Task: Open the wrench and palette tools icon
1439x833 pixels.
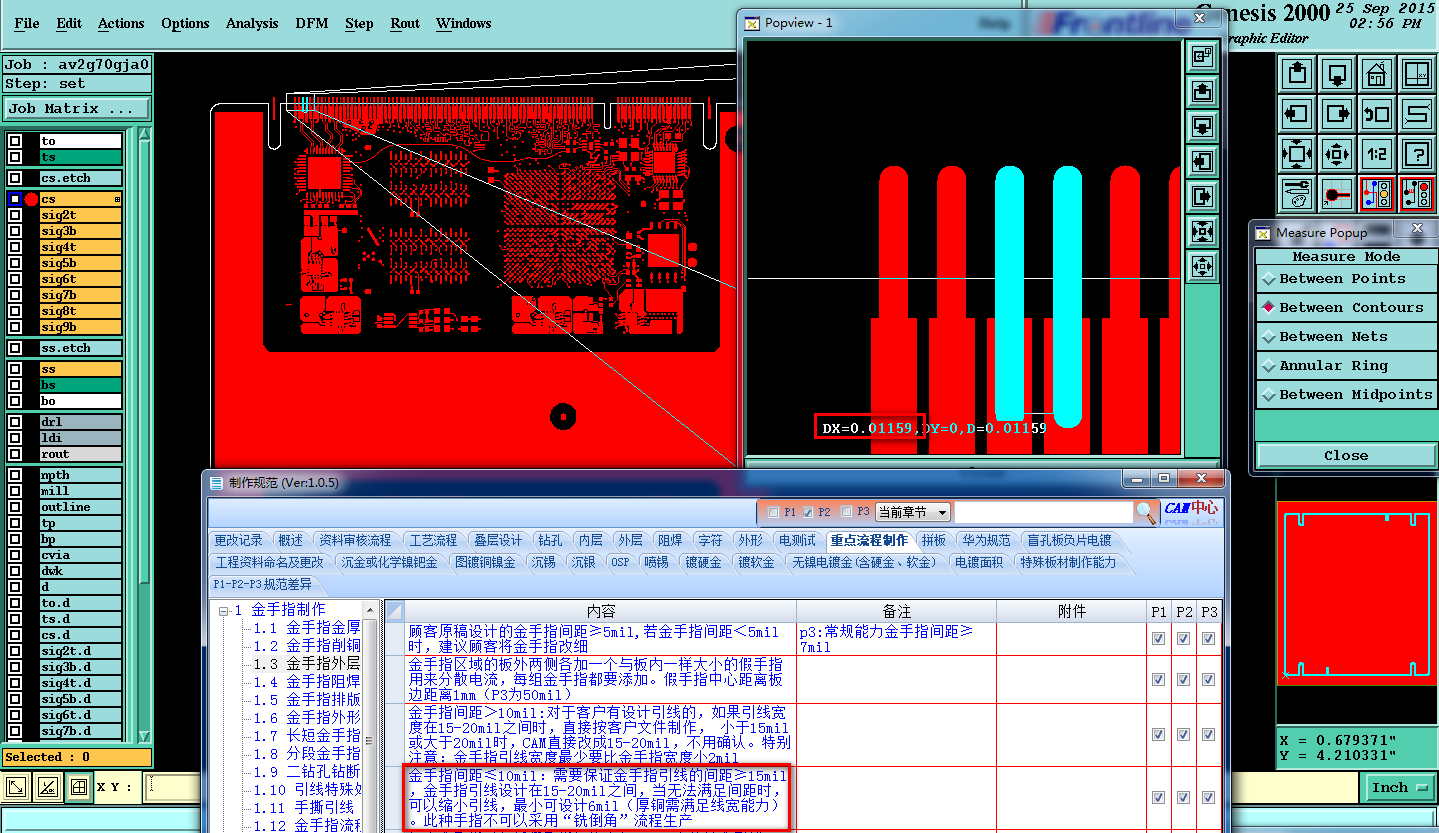Action: (x=1297, y=194)
